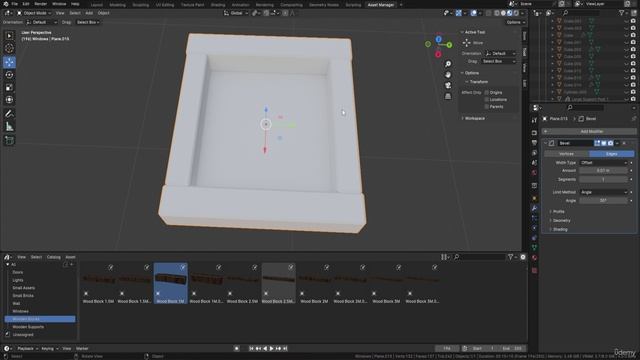Viewport: 640px width, 360px height.
Task: Switch perspective/orthographic with the grid icon
Action: point(448,96)
